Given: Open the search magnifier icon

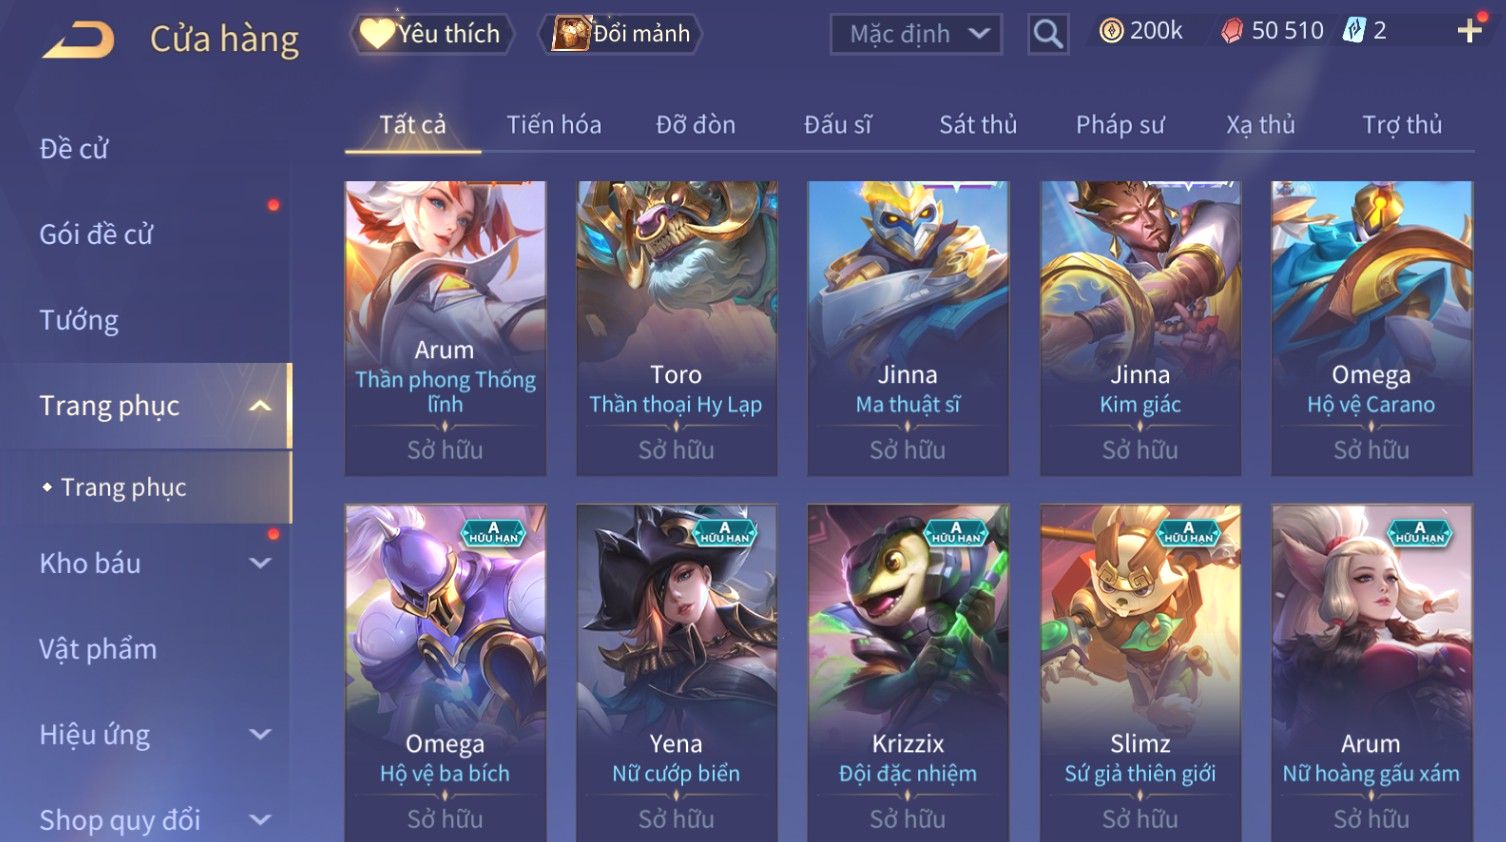Looking at the screenshot, I should 1048,34.
